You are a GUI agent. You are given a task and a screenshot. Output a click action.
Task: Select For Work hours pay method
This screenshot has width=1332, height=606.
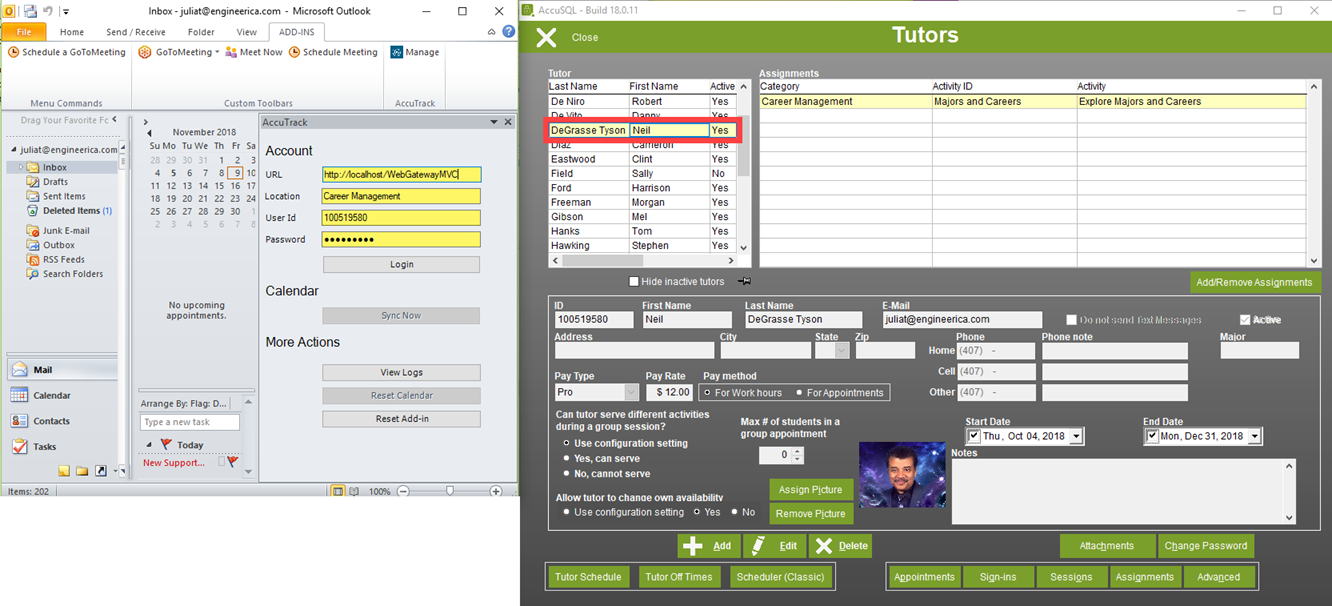click(x=708, y=393)
